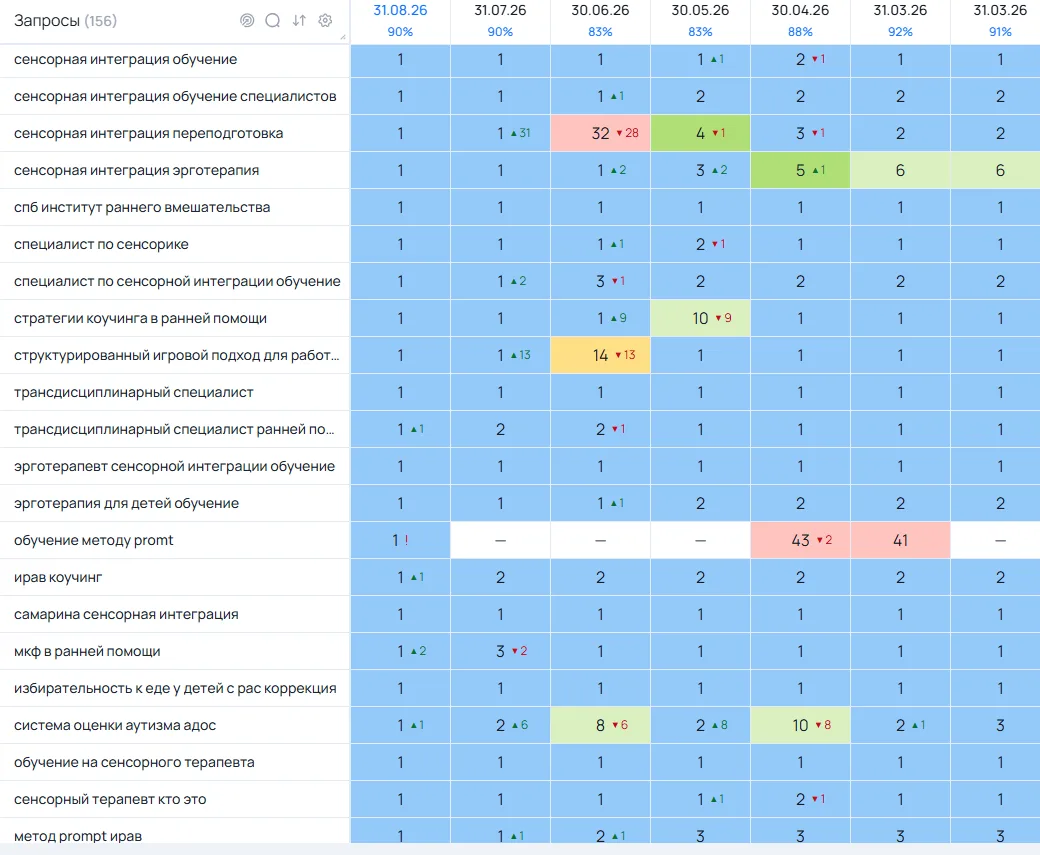Click cell 41 in обучение методу promt row

[x=900, y=541]
